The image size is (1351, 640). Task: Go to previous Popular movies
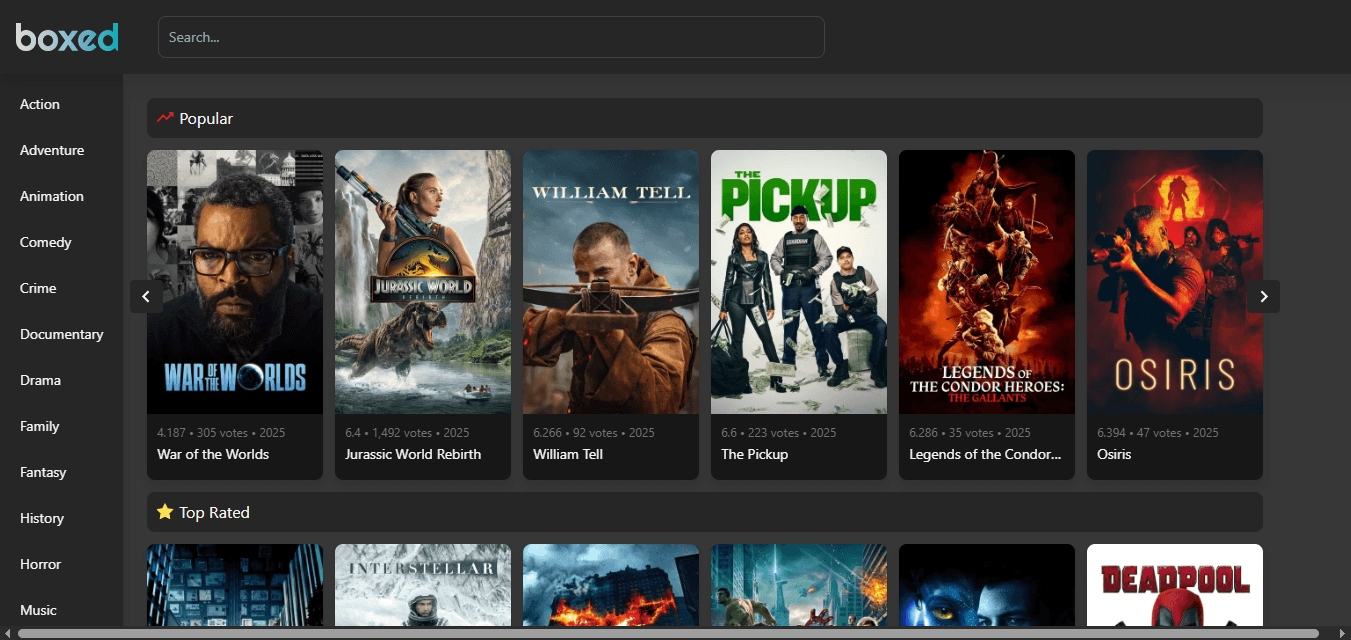coord(146,296)
